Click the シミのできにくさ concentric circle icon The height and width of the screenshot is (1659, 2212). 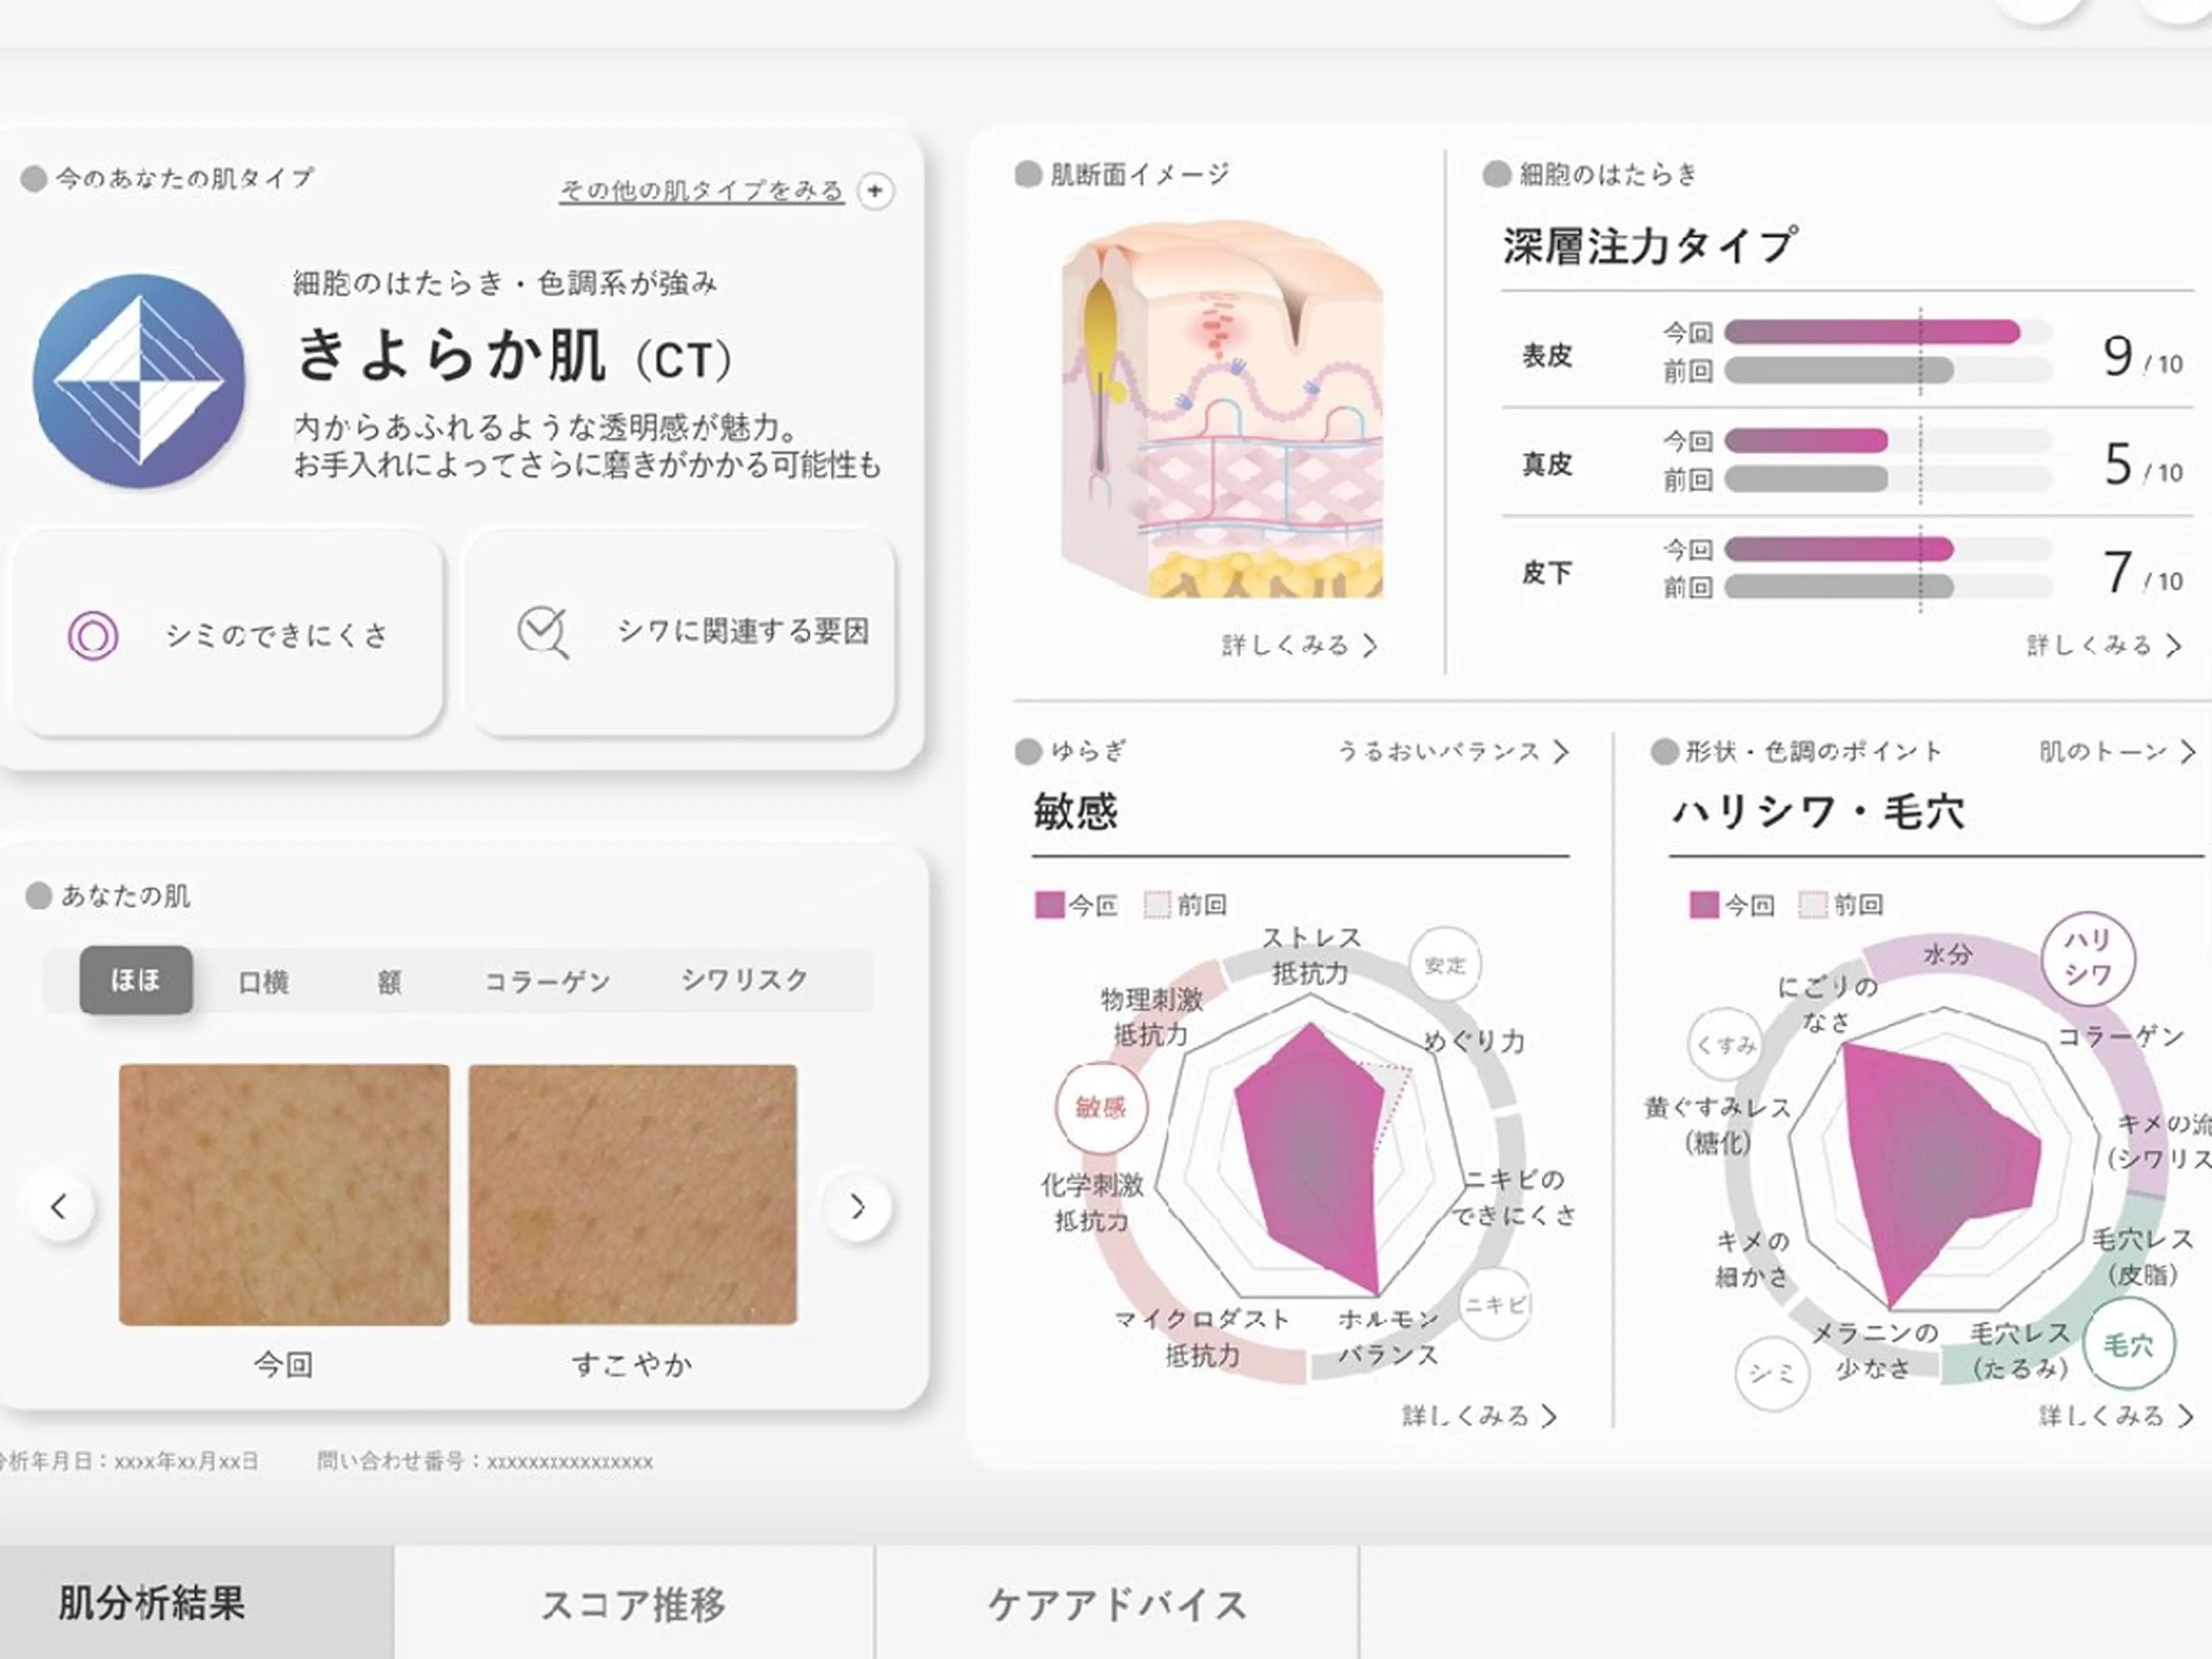(93, 636)
